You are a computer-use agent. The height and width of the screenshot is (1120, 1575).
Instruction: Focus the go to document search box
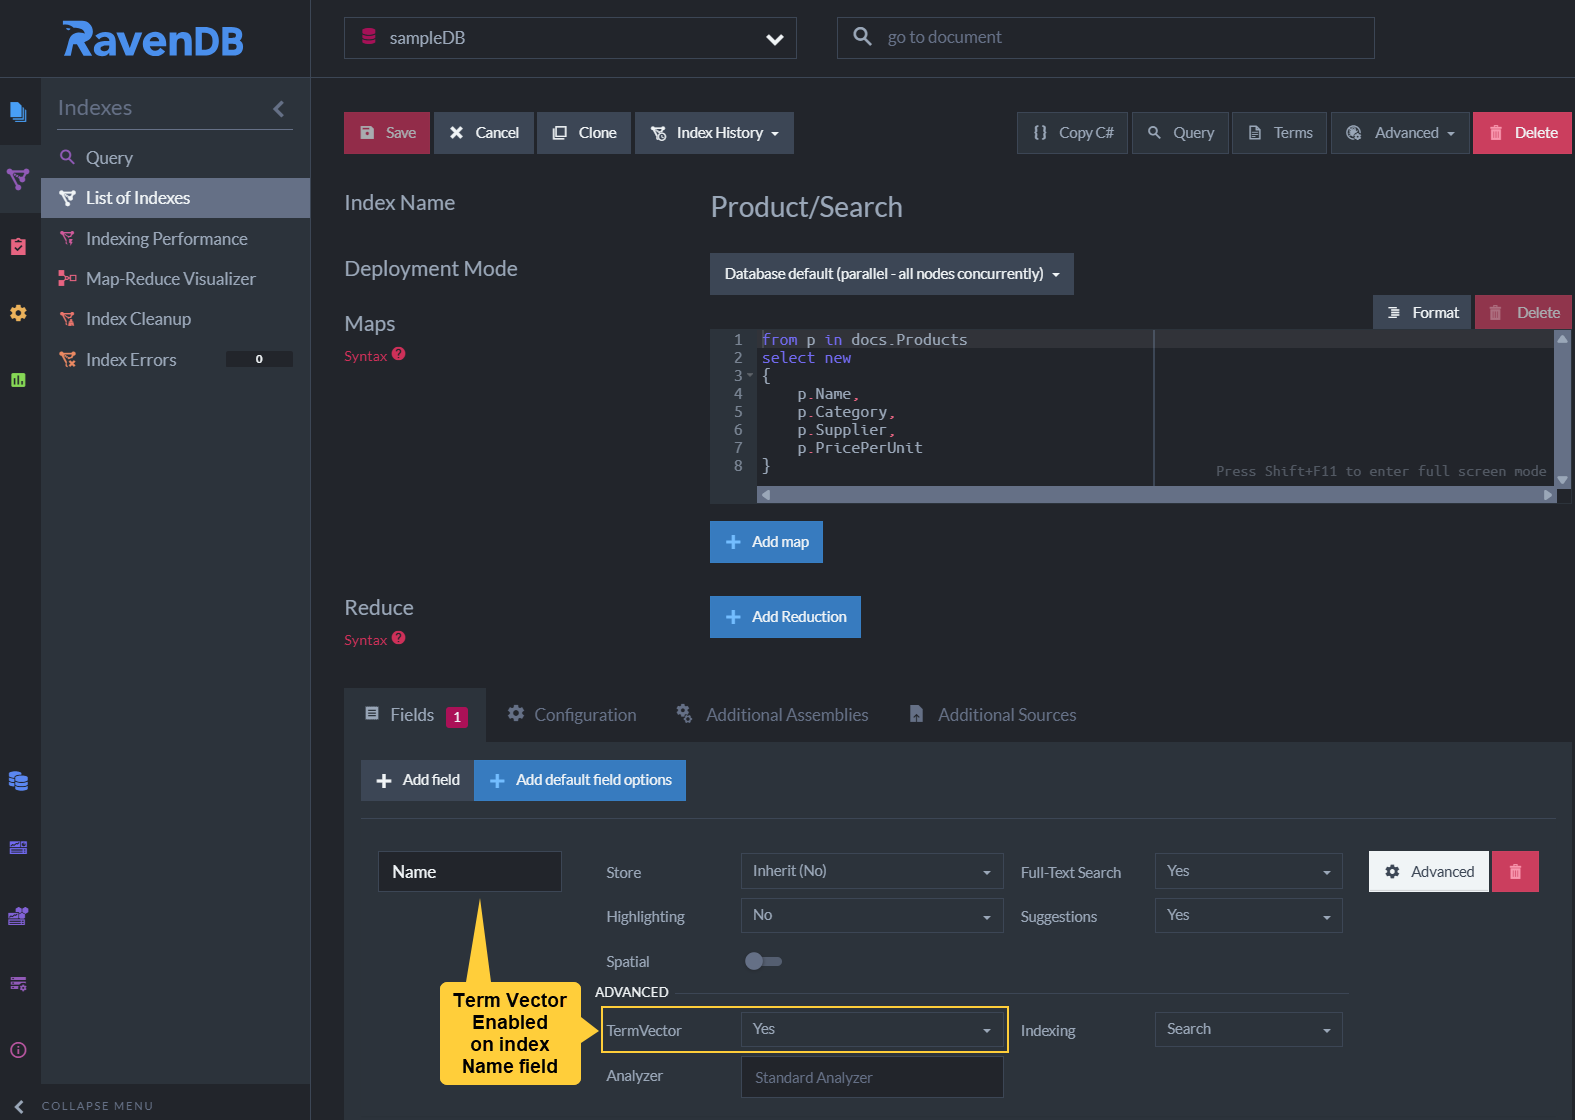[x=1106, y=38]
